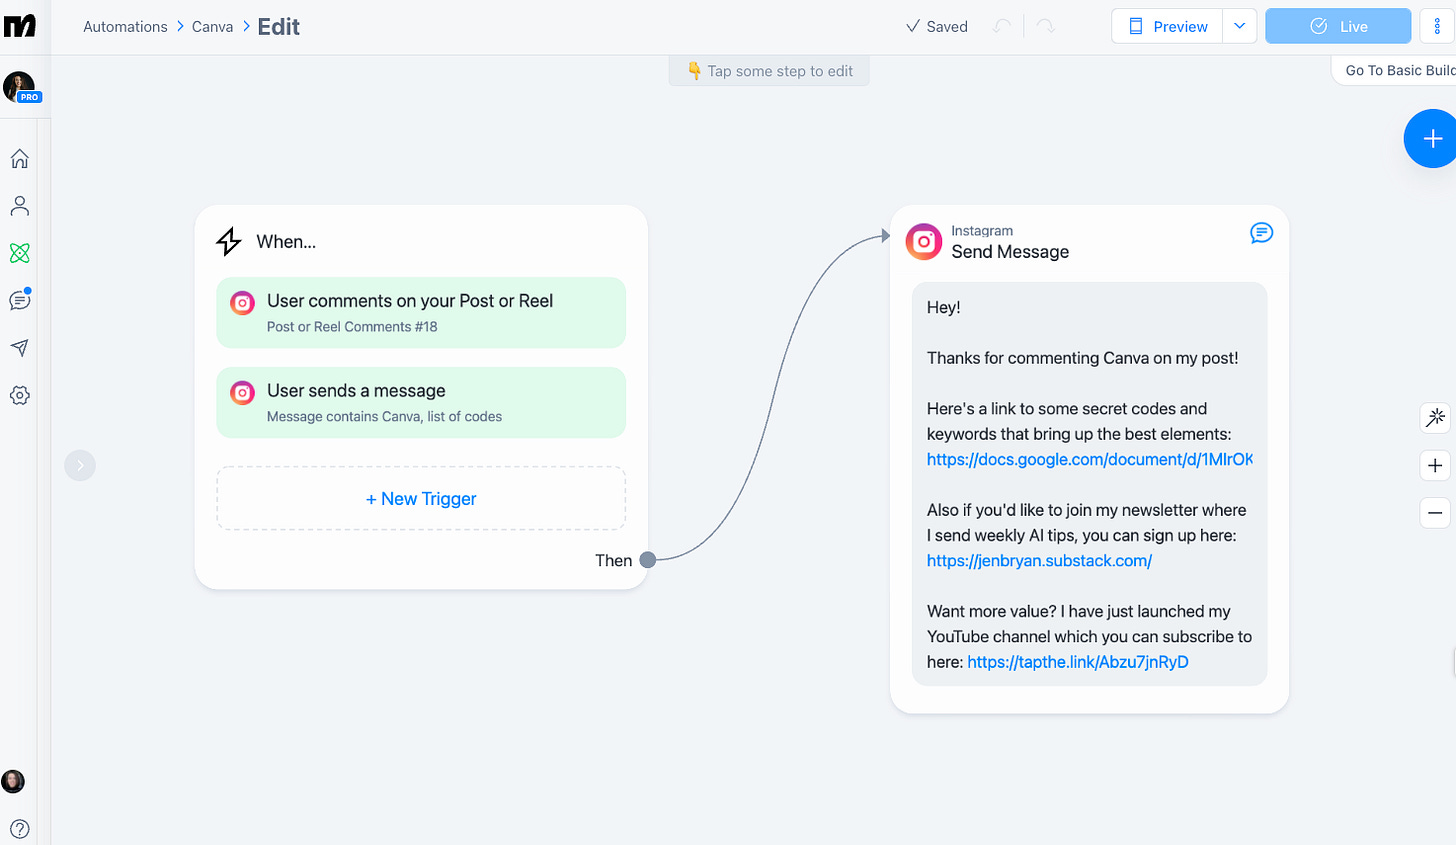Select User sends a message trigger
Image resolution: width=1456 pixels, height=845 pixels.
point(421,402)
